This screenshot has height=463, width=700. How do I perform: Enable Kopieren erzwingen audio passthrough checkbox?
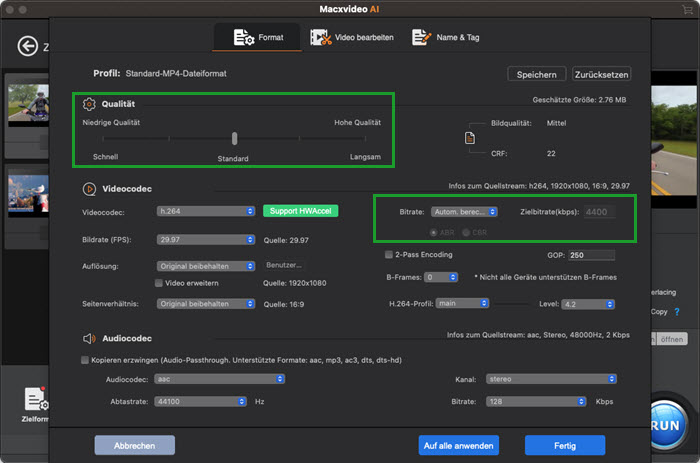(84, 360)
